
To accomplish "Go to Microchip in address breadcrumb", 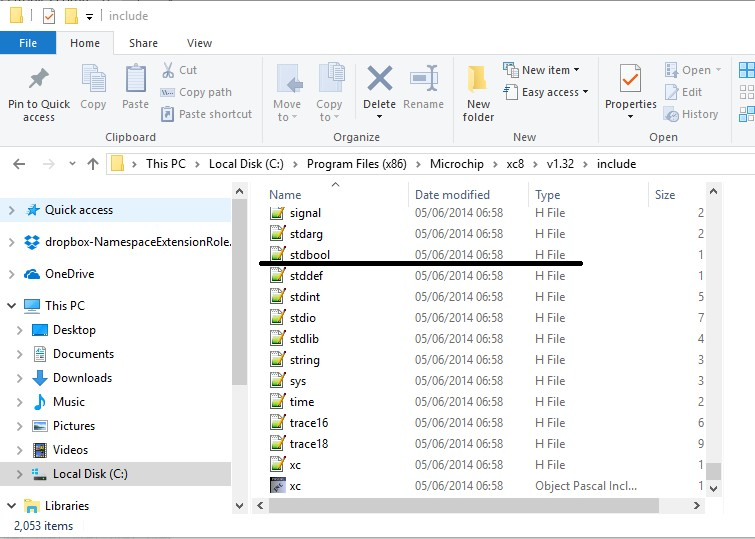I will [x=456, y=164].
